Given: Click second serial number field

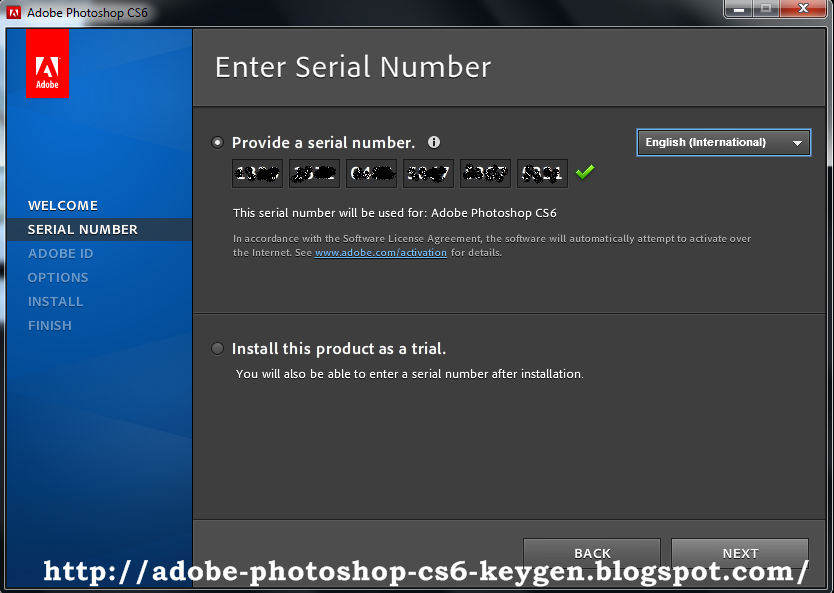Looking at the screenshot, I should [314, 173].
